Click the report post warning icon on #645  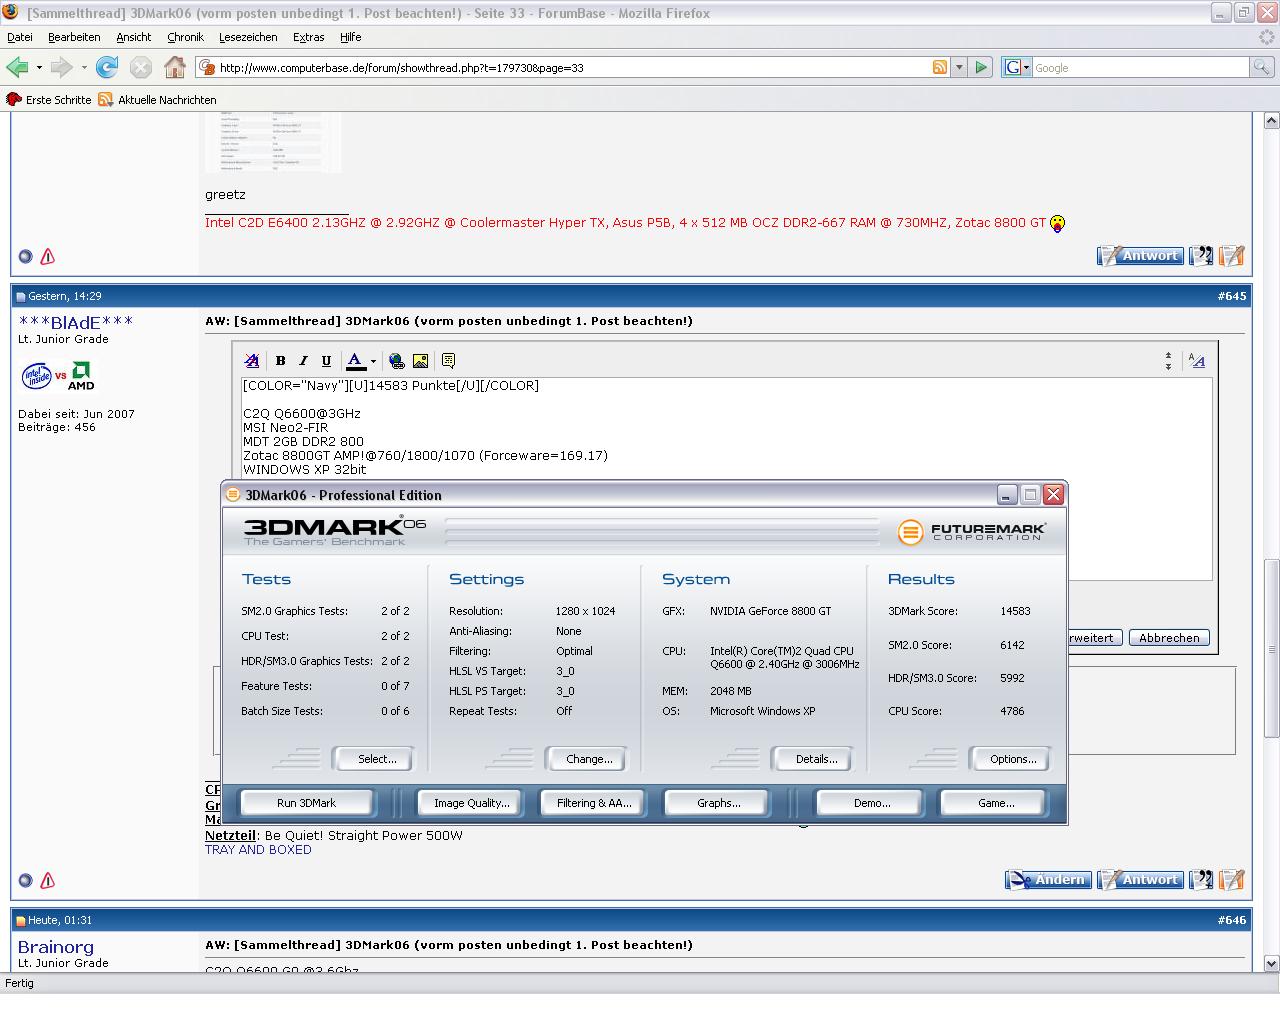[47, 881]
